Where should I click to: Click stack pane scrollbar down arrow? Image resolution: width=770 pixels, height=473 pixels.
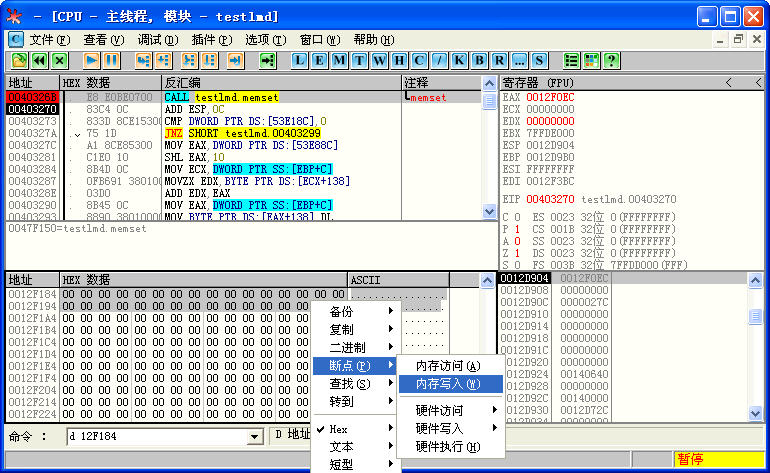click(x=756, y=414)
